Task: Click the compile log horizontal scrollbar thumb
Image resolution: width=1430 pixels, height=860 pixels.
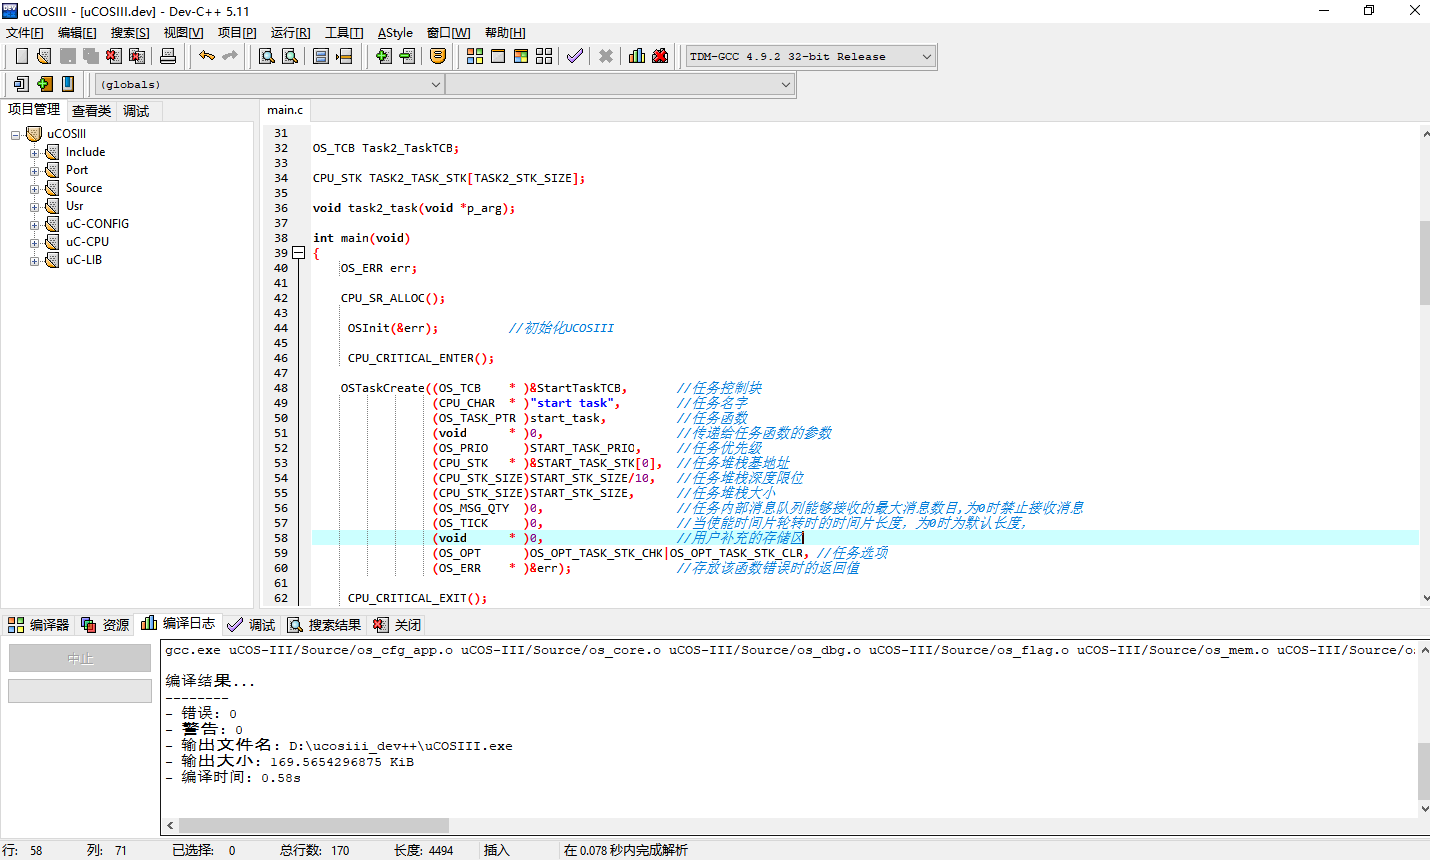Action: pos(313,826)
